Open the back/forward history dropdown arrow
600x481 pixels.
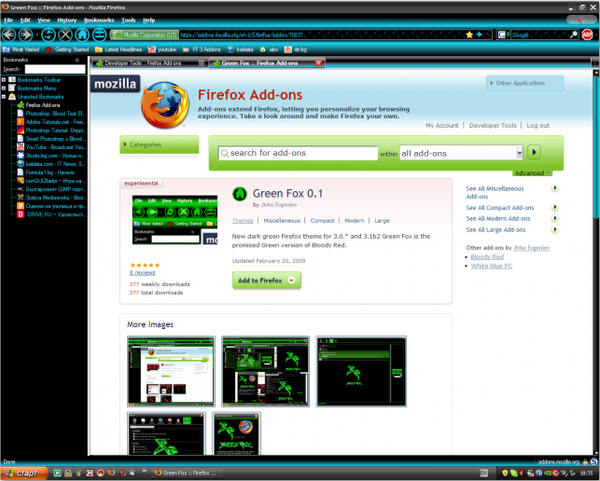click(x=37, y=35)
